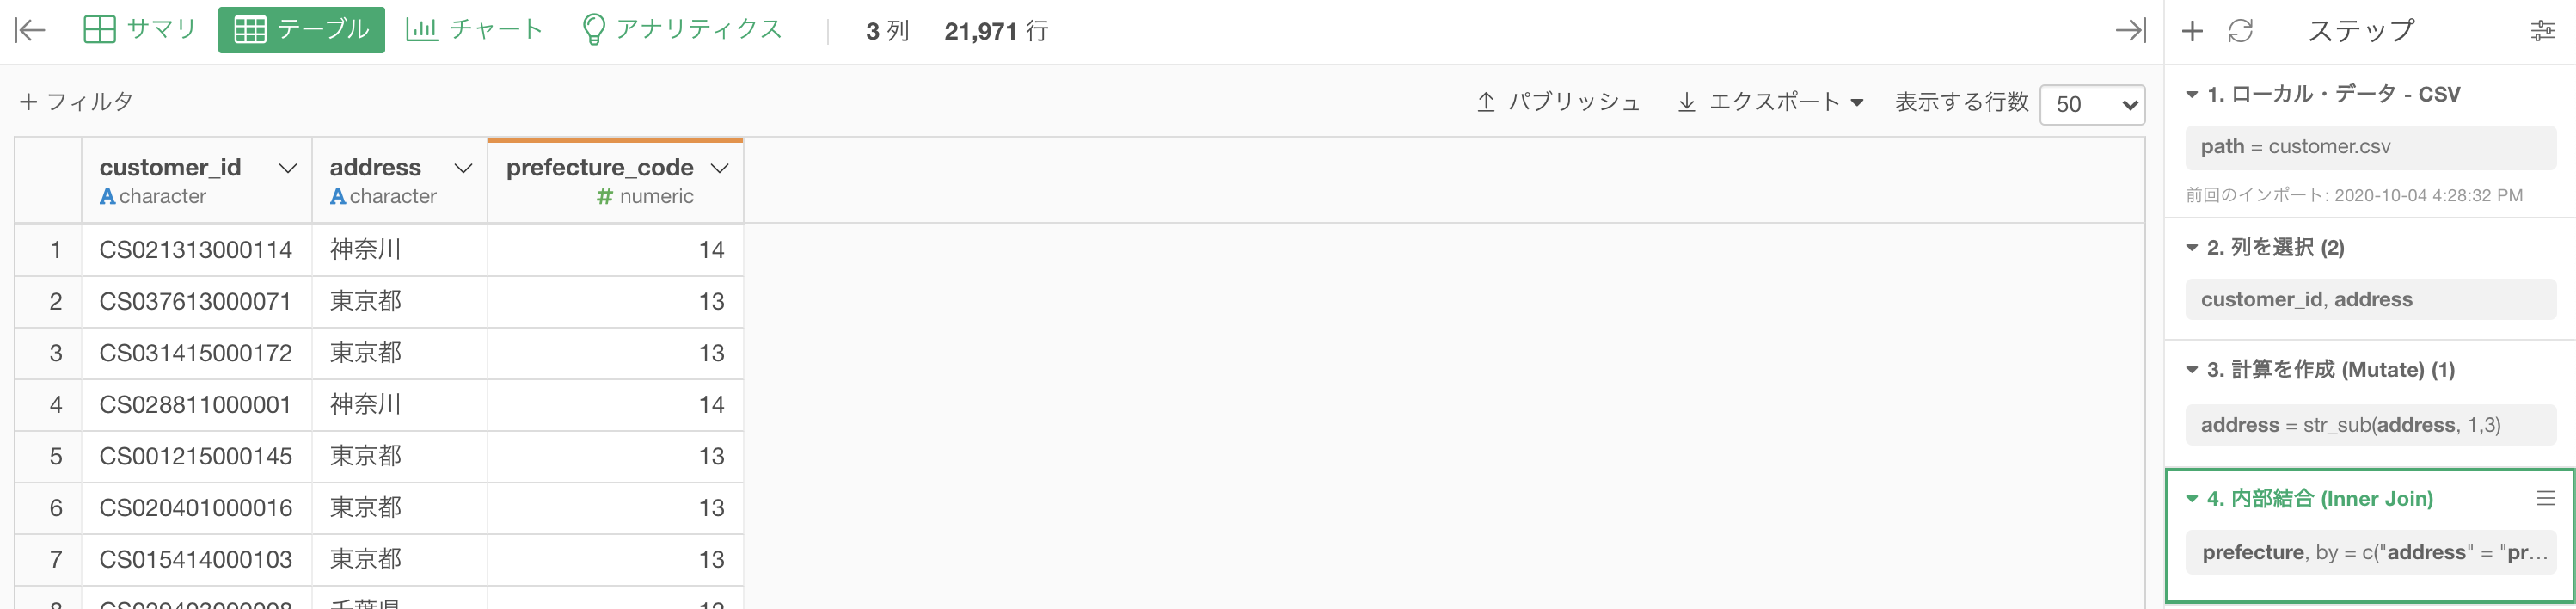Open prefecture_code column menu chevron

pos(719,168)
